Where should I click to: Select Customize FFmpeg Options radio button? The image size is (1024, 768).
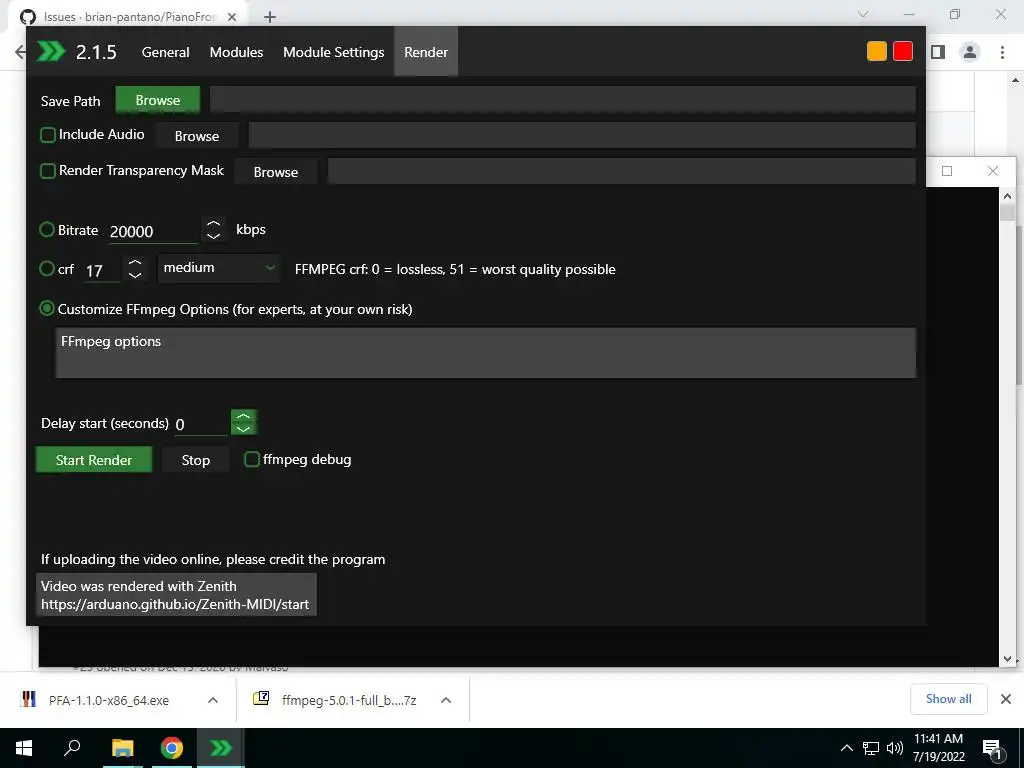(x=46, y=309)
